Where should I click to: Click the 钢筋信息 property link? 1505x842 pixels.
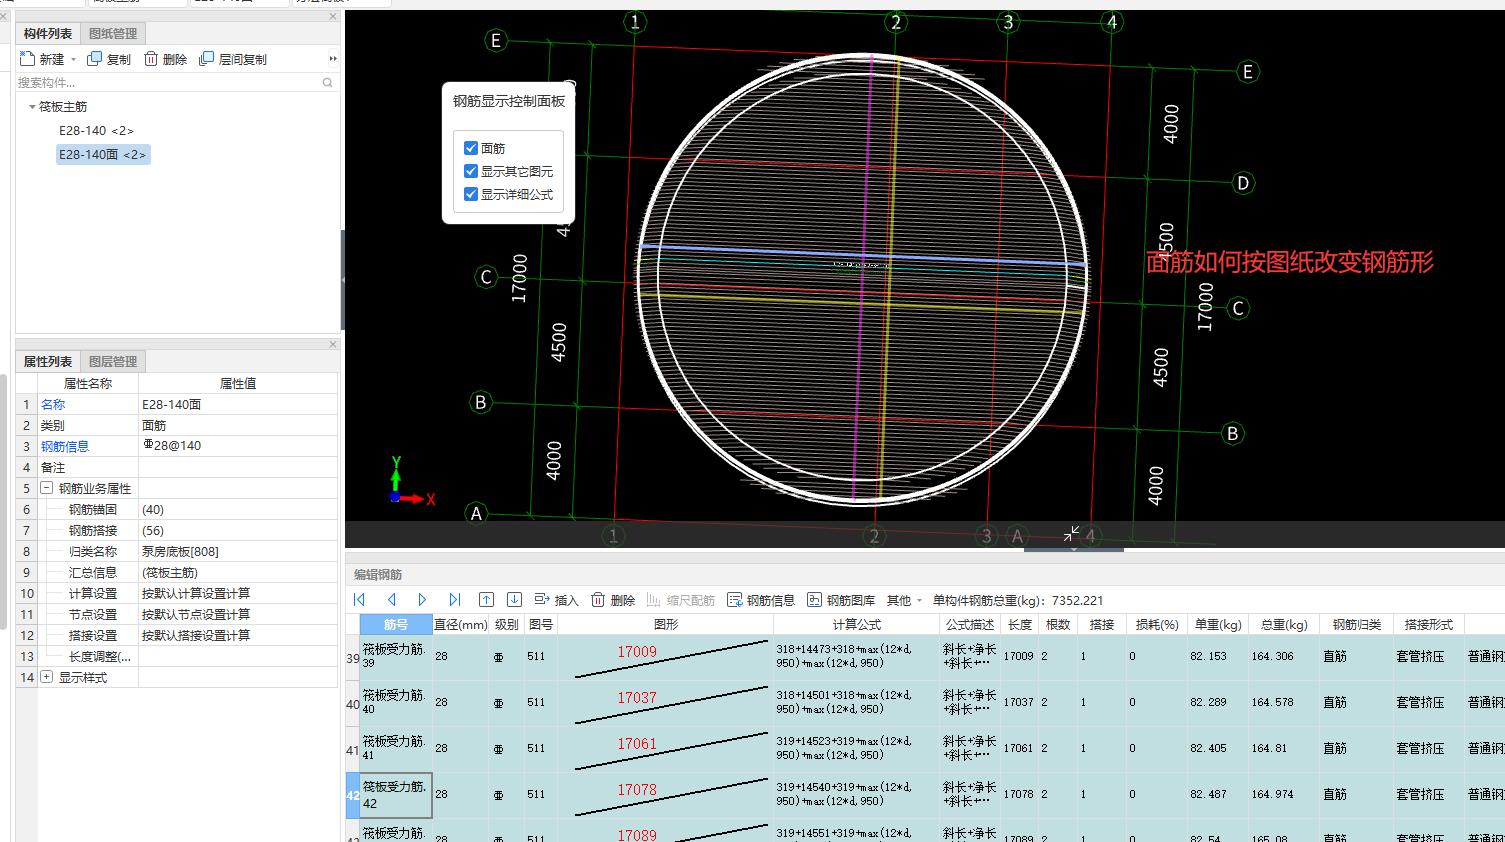coord(65,446)
